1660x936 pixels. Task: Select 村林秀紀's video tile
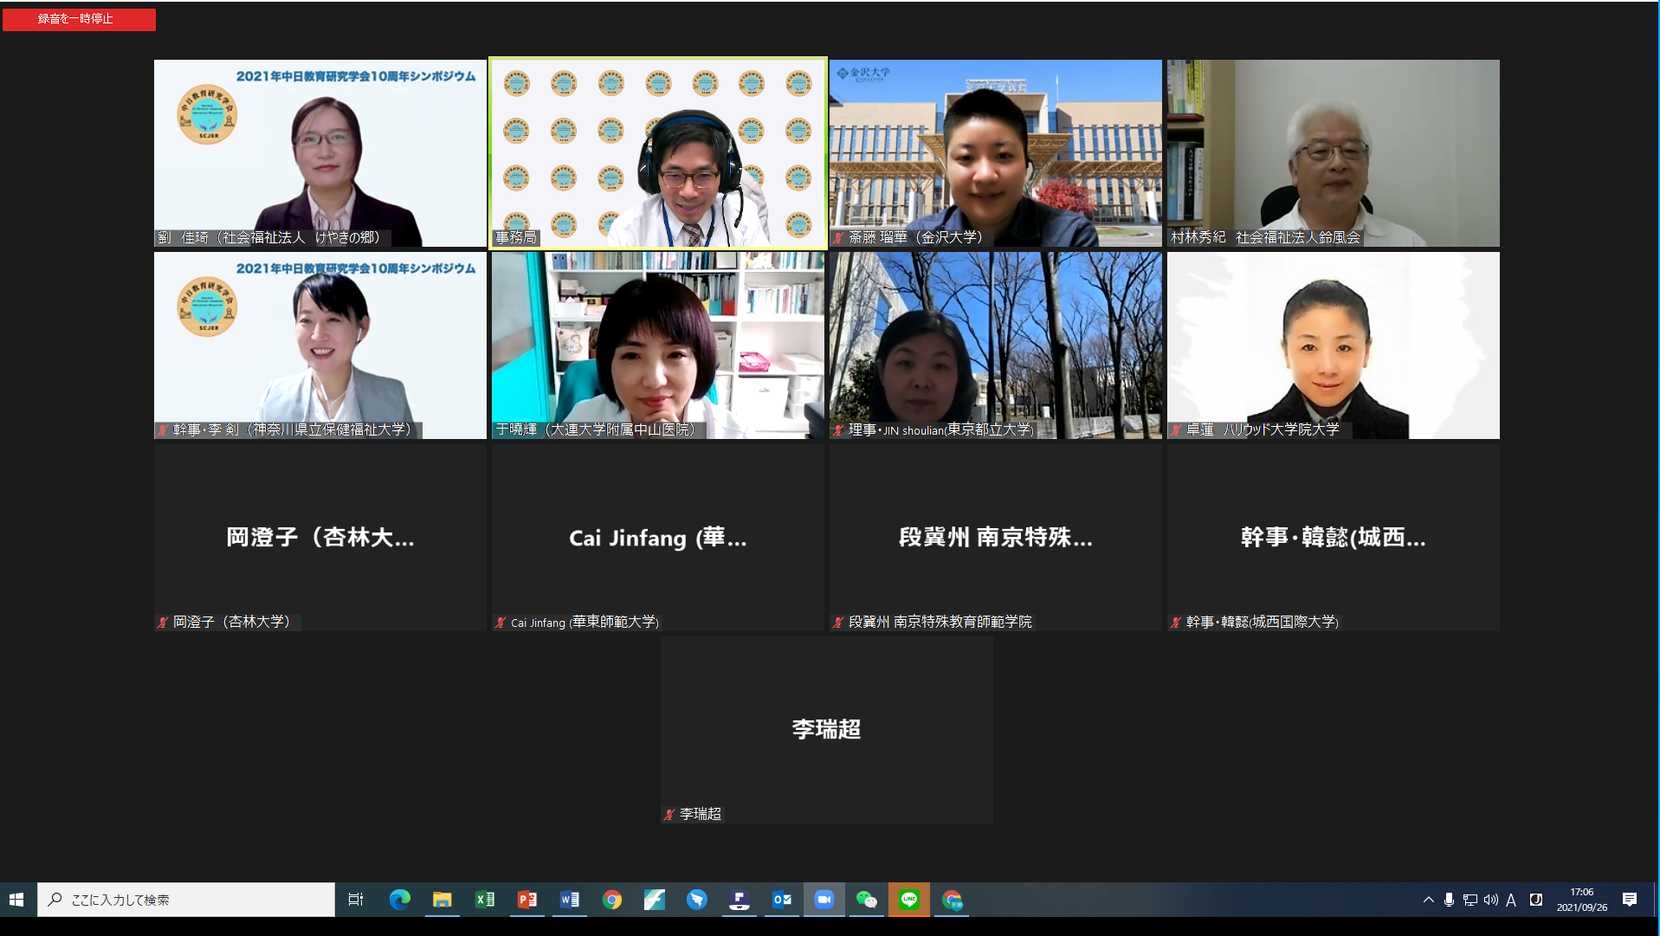[x=1333, y=153]
